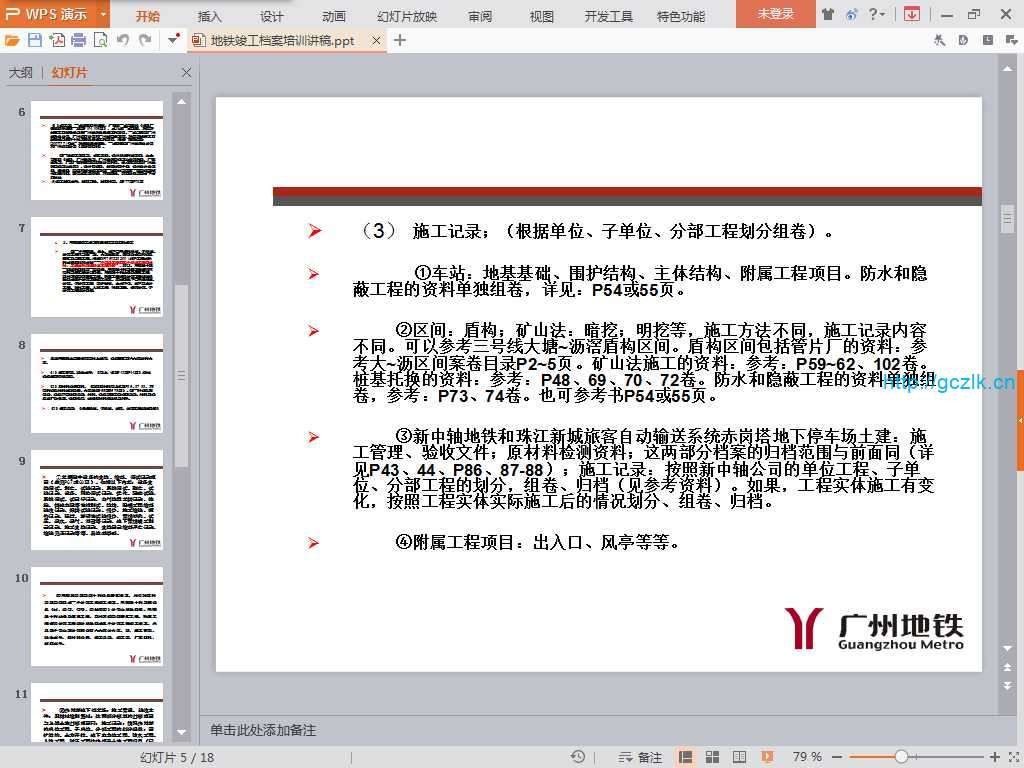
Task: Switch to reading view in status bar
Action: [738, 757]
